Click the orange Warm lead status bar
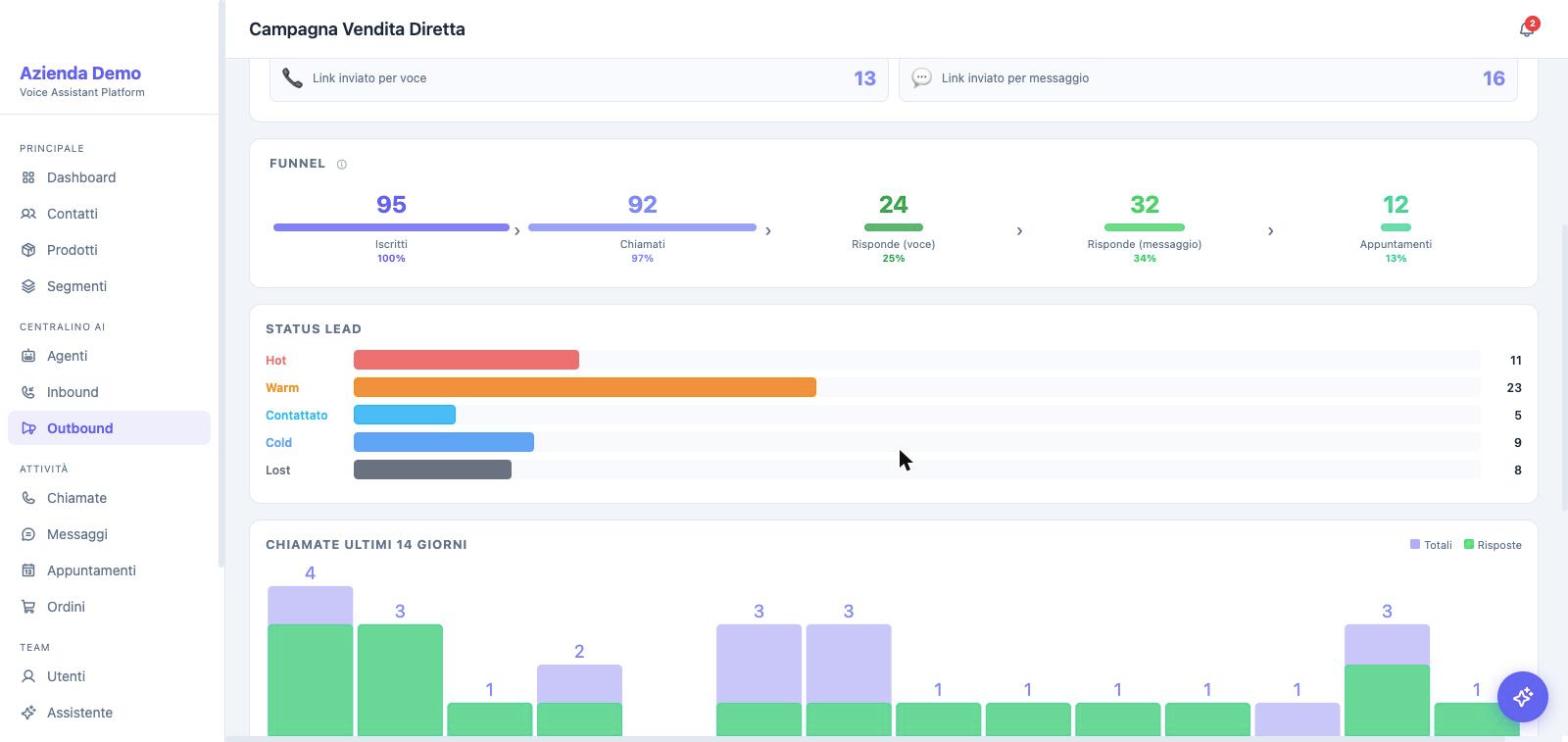 pos(585,388)
